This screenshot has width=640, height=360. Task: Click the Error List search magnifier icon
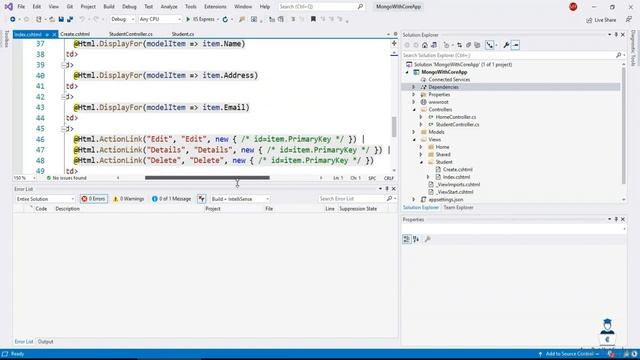point(389,198)
